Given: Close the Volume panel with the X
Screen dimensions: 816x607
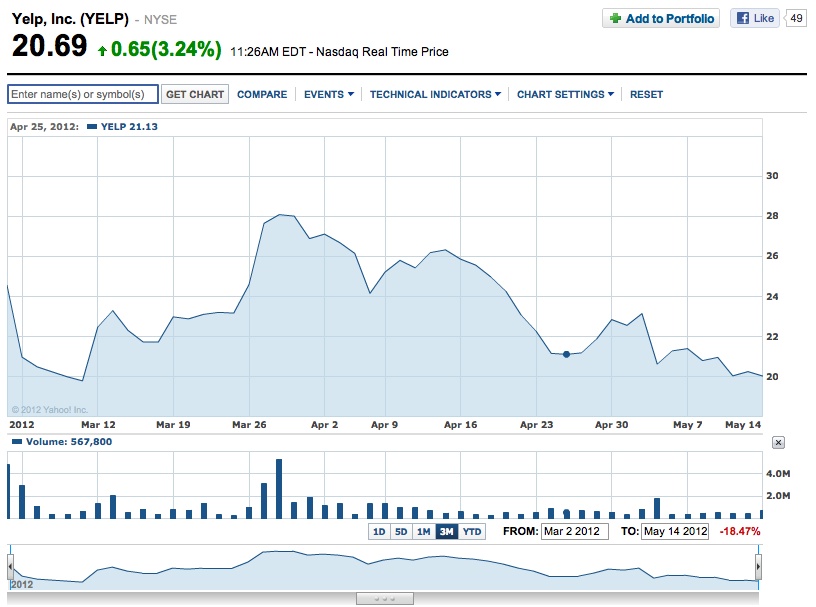Looking at the screenshot, I should click(x=778, y=442).
